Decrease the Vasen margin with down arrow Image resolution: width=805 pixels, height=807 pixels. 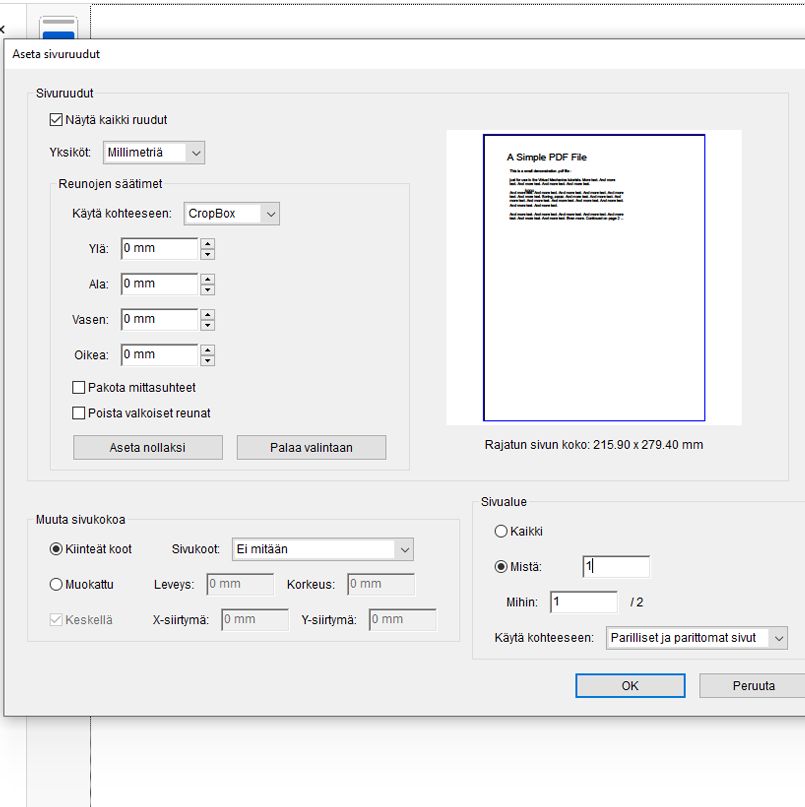(x=207, y=325)
